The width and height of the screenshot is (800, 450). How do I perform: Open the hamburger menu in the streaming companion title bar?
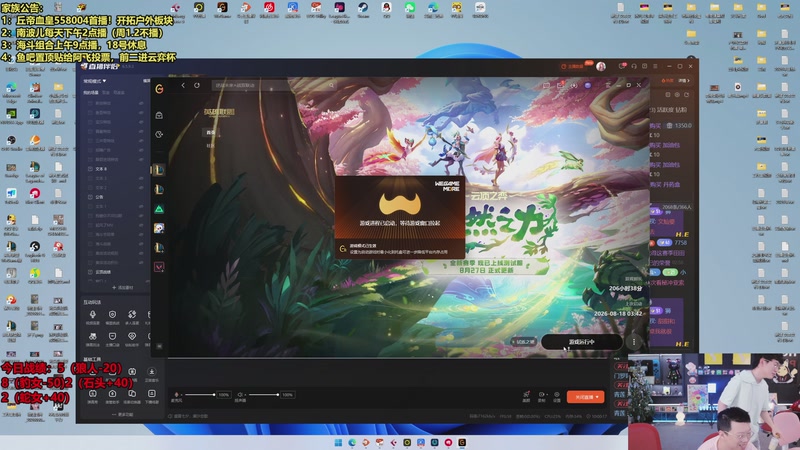655,66
